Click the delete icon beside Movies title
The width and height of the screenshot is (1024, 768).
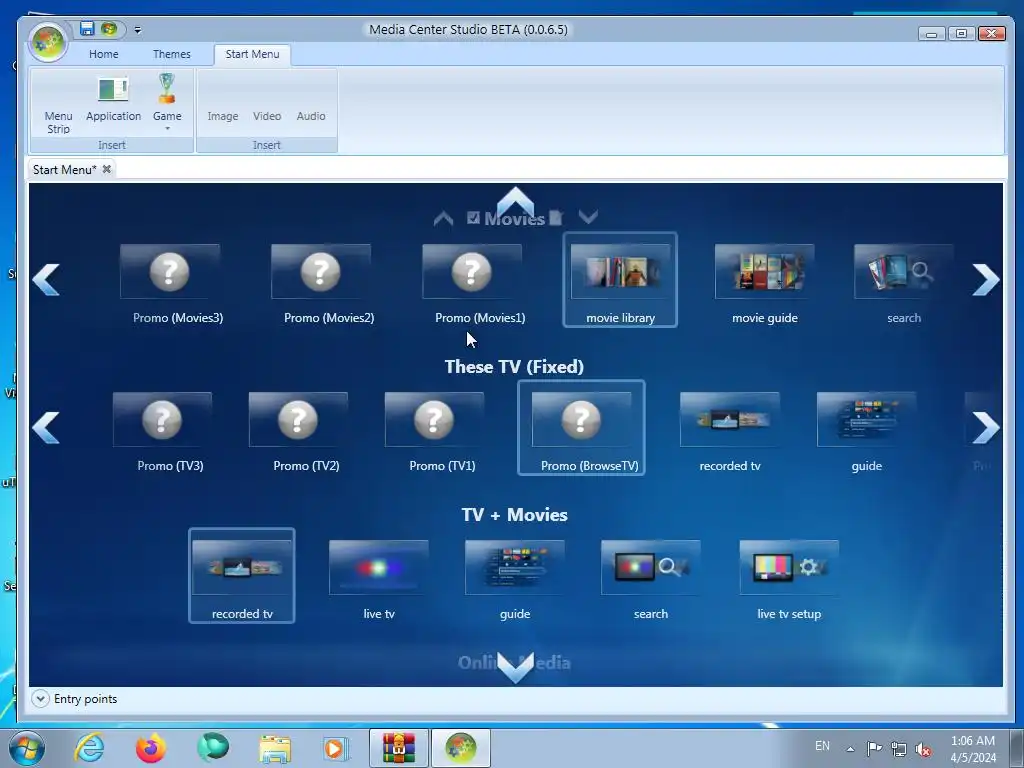pos(556,217)
